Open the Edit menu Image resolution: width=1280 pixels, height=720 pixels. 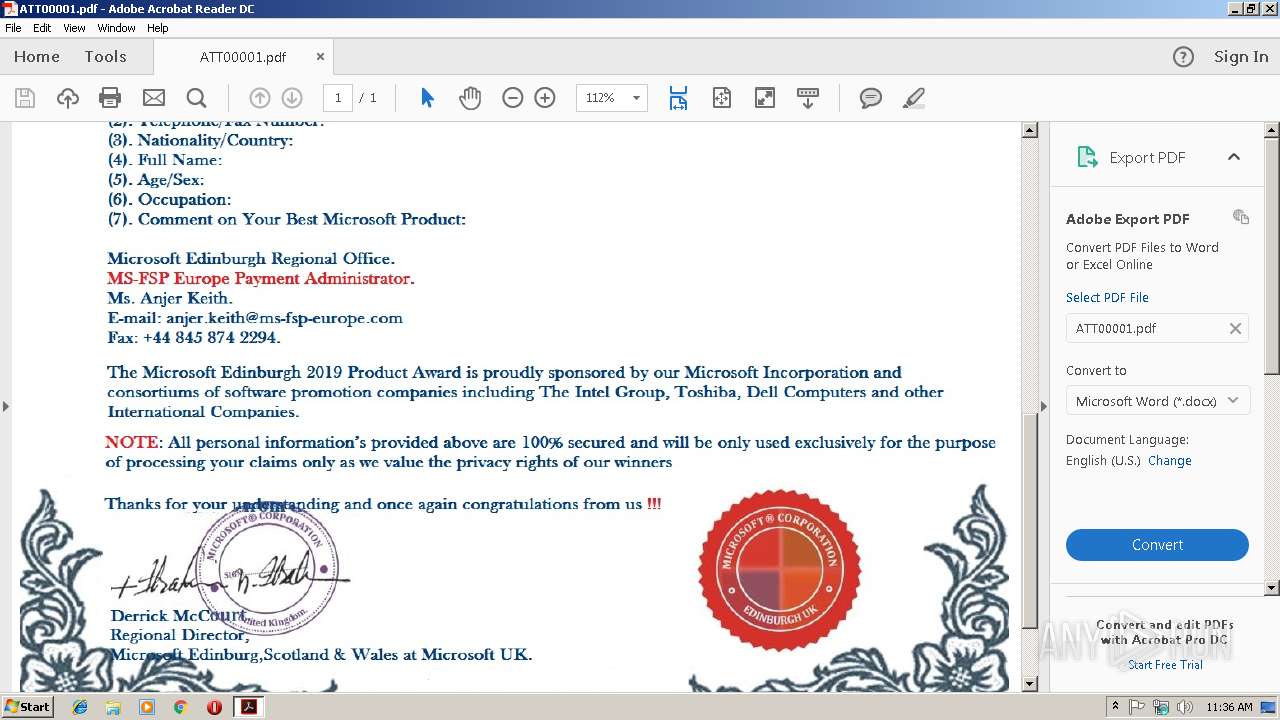pos(42,28)
